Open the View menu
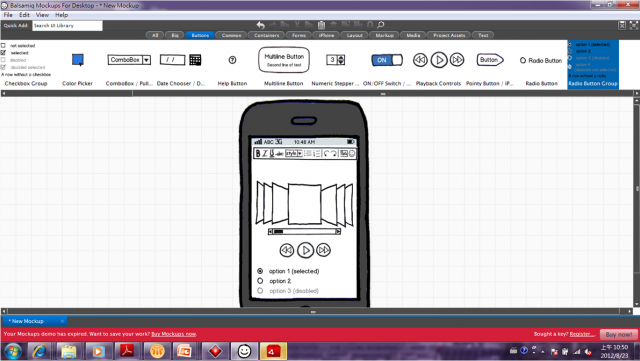The image size is (640, 361). pyautogui.click(x=42, y=15)
